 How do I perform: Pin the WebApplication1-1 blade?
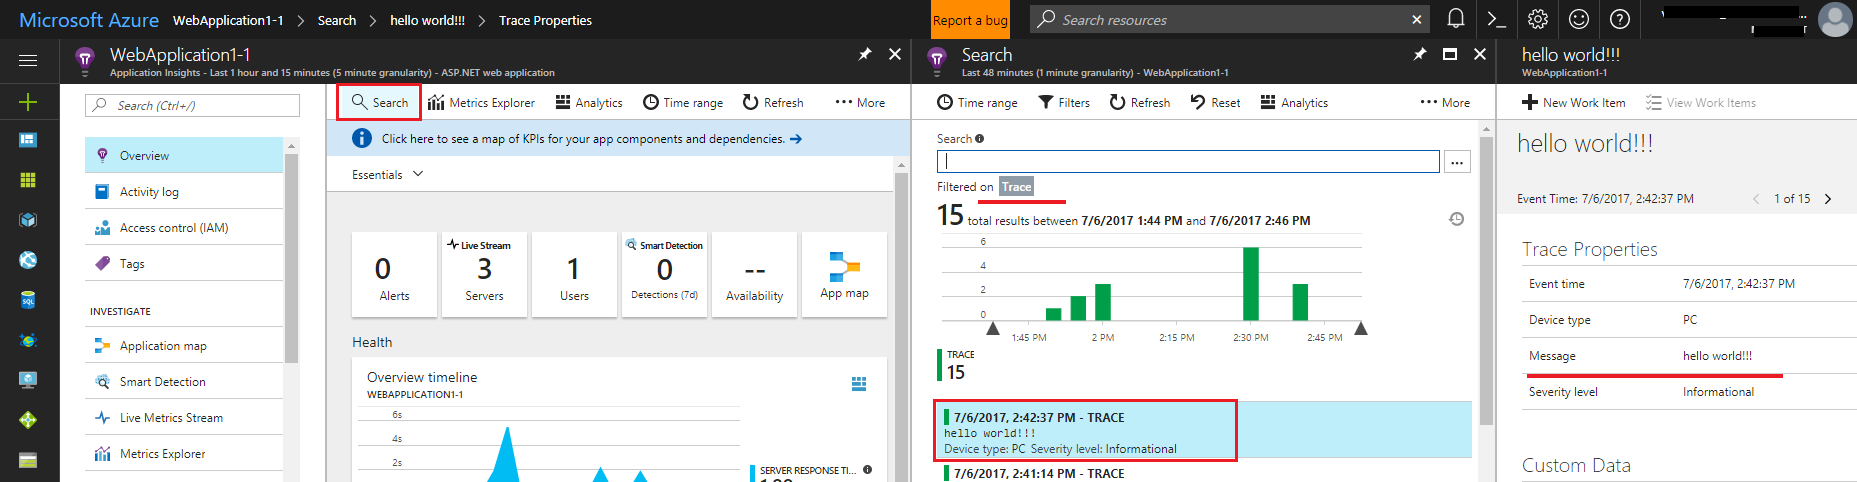tap(865, 54)
